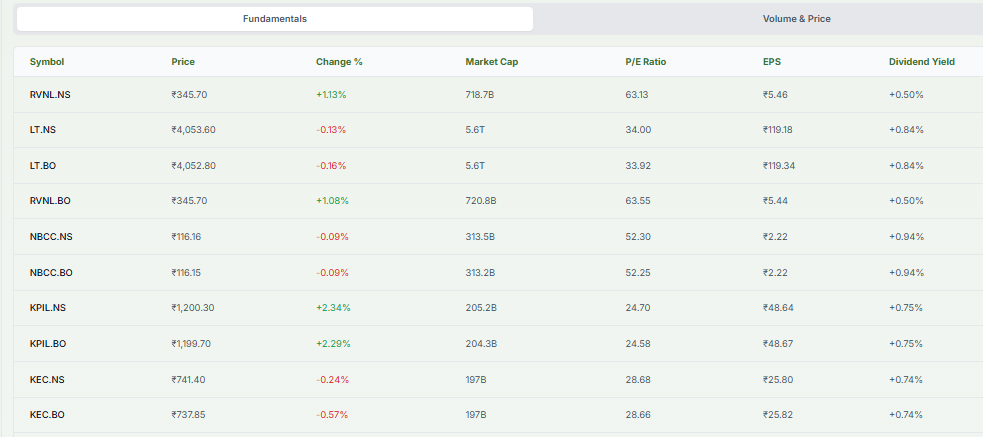Screen dimensions: 983x437
Task: Select the KPIL.NS symbol
Action: tap(48, 308)
